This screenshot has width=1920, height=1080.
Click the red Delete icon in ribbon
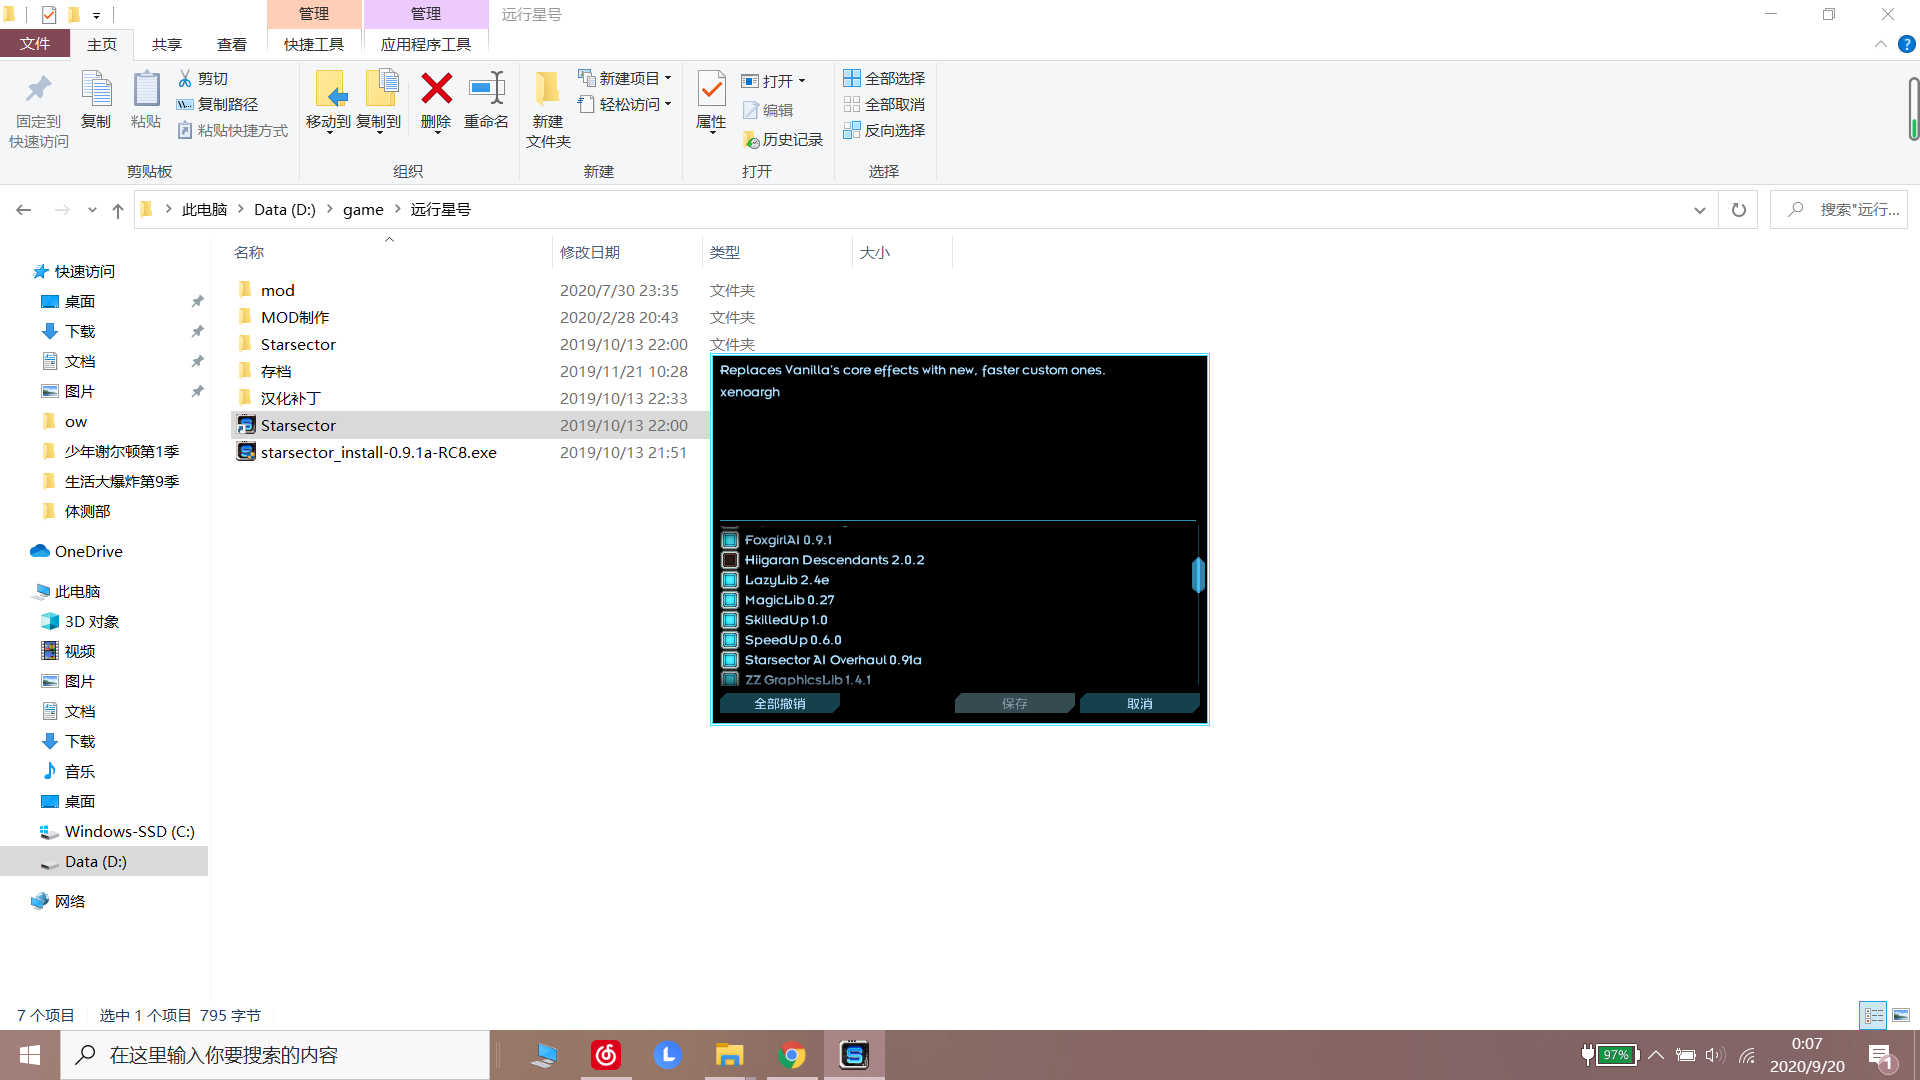click(x=436, y=90)
